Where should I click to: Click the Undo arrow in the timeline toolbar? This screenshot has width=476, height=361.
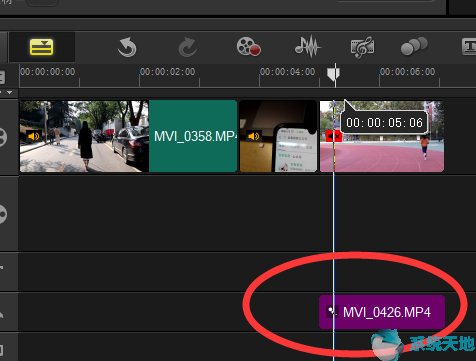[127, 47]
